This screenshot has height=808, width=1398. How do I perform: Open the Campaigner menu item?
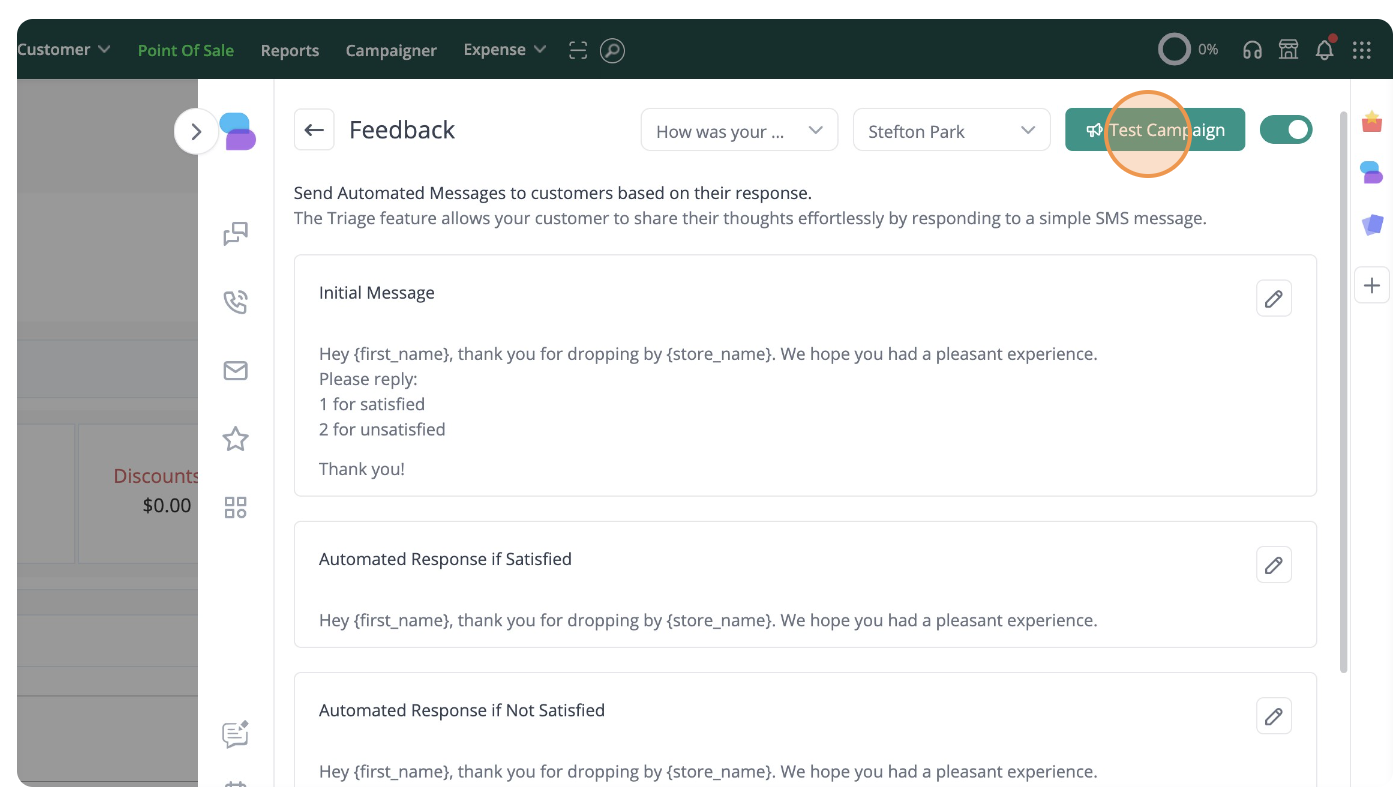click(x=391, y=51)
